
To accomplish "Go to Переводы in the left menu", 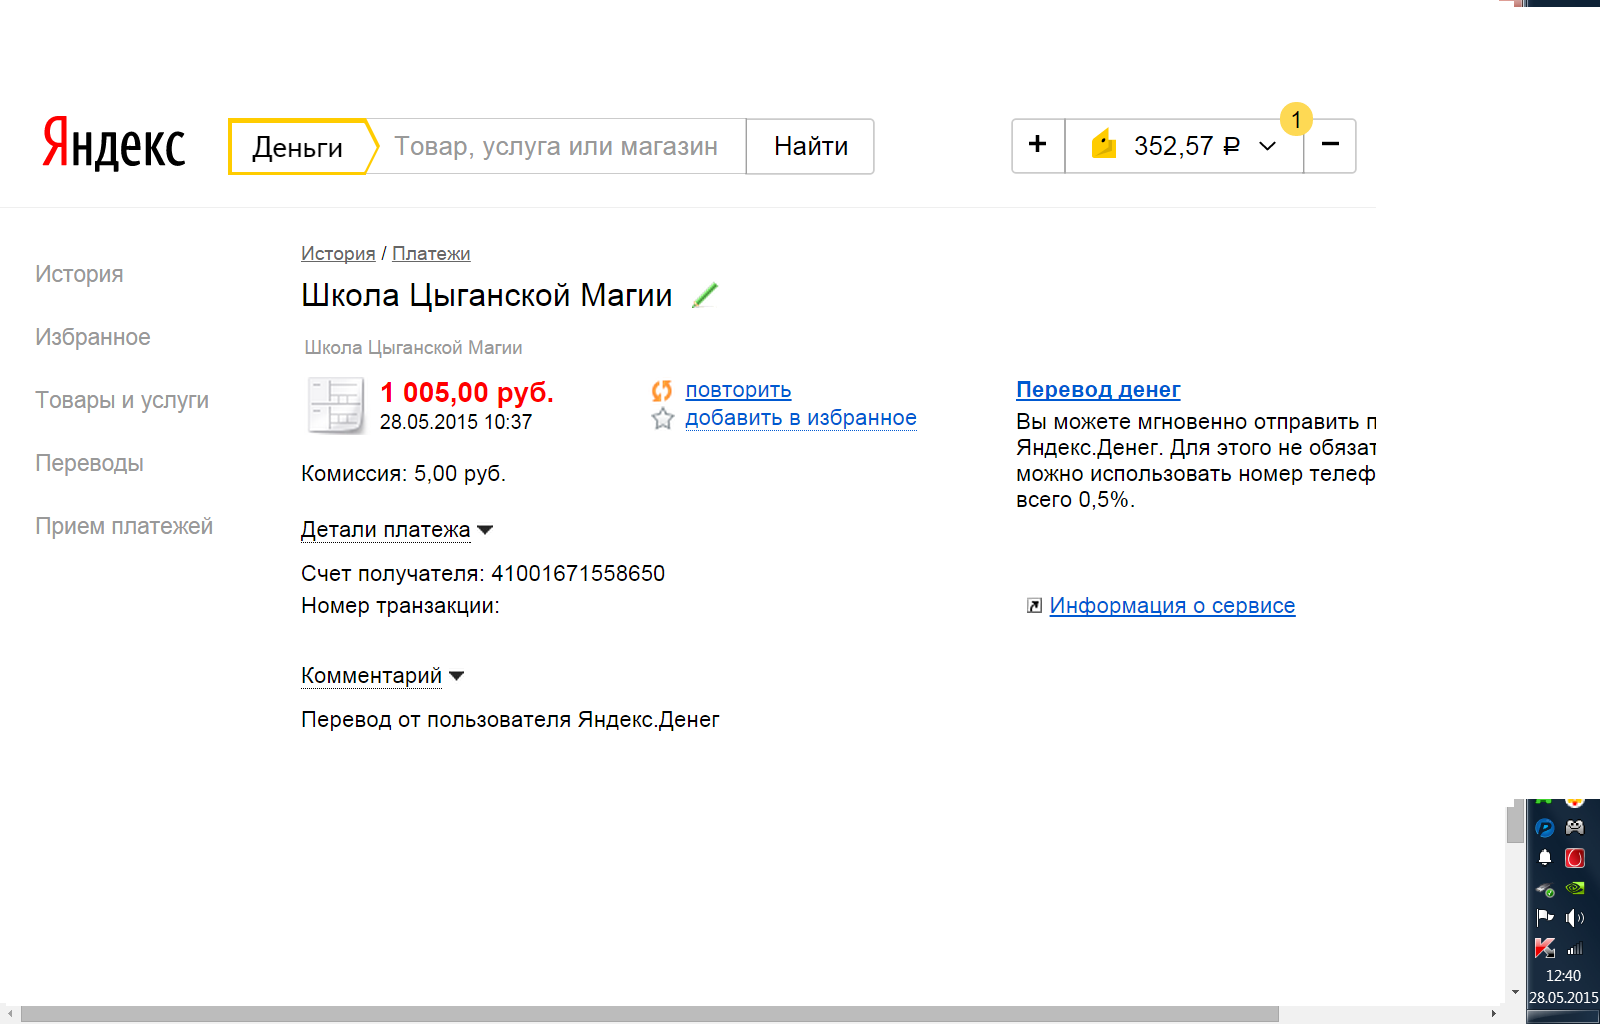I will pyautogui.click(x=89, y=463).
